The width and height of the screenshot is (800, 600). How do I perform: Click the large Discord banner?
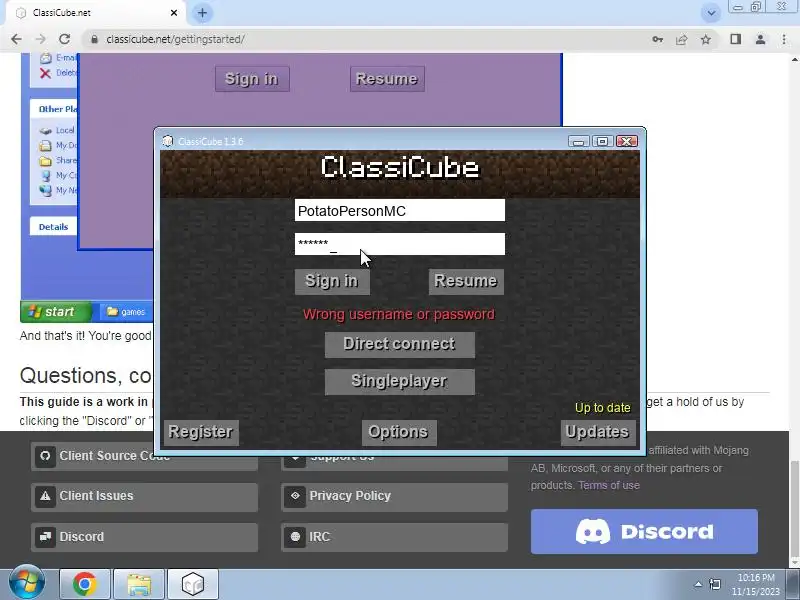[644, 532]
